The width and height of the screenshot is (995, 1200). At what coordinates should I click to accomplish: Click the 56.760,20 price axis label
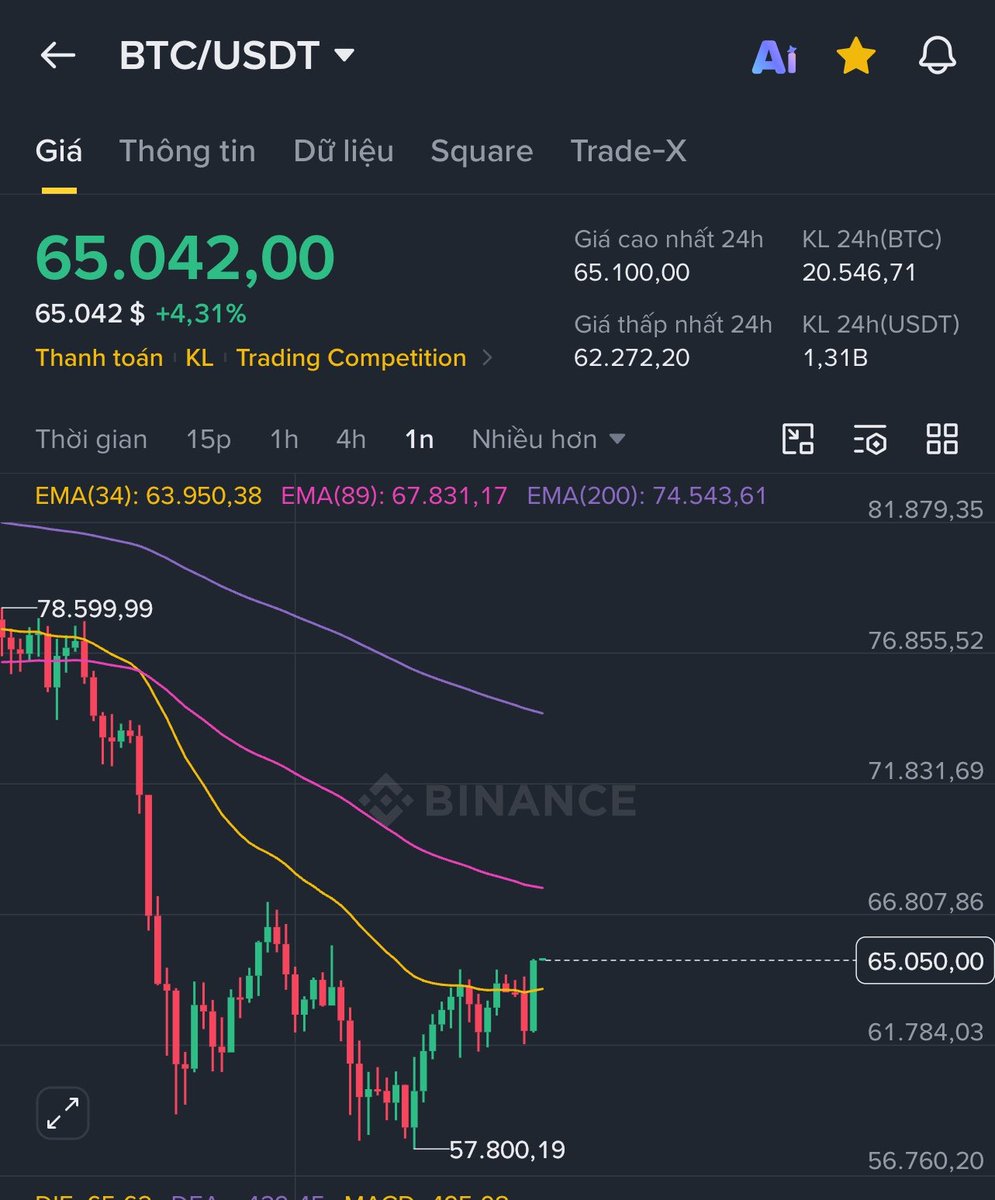(x=926, y=1161)
